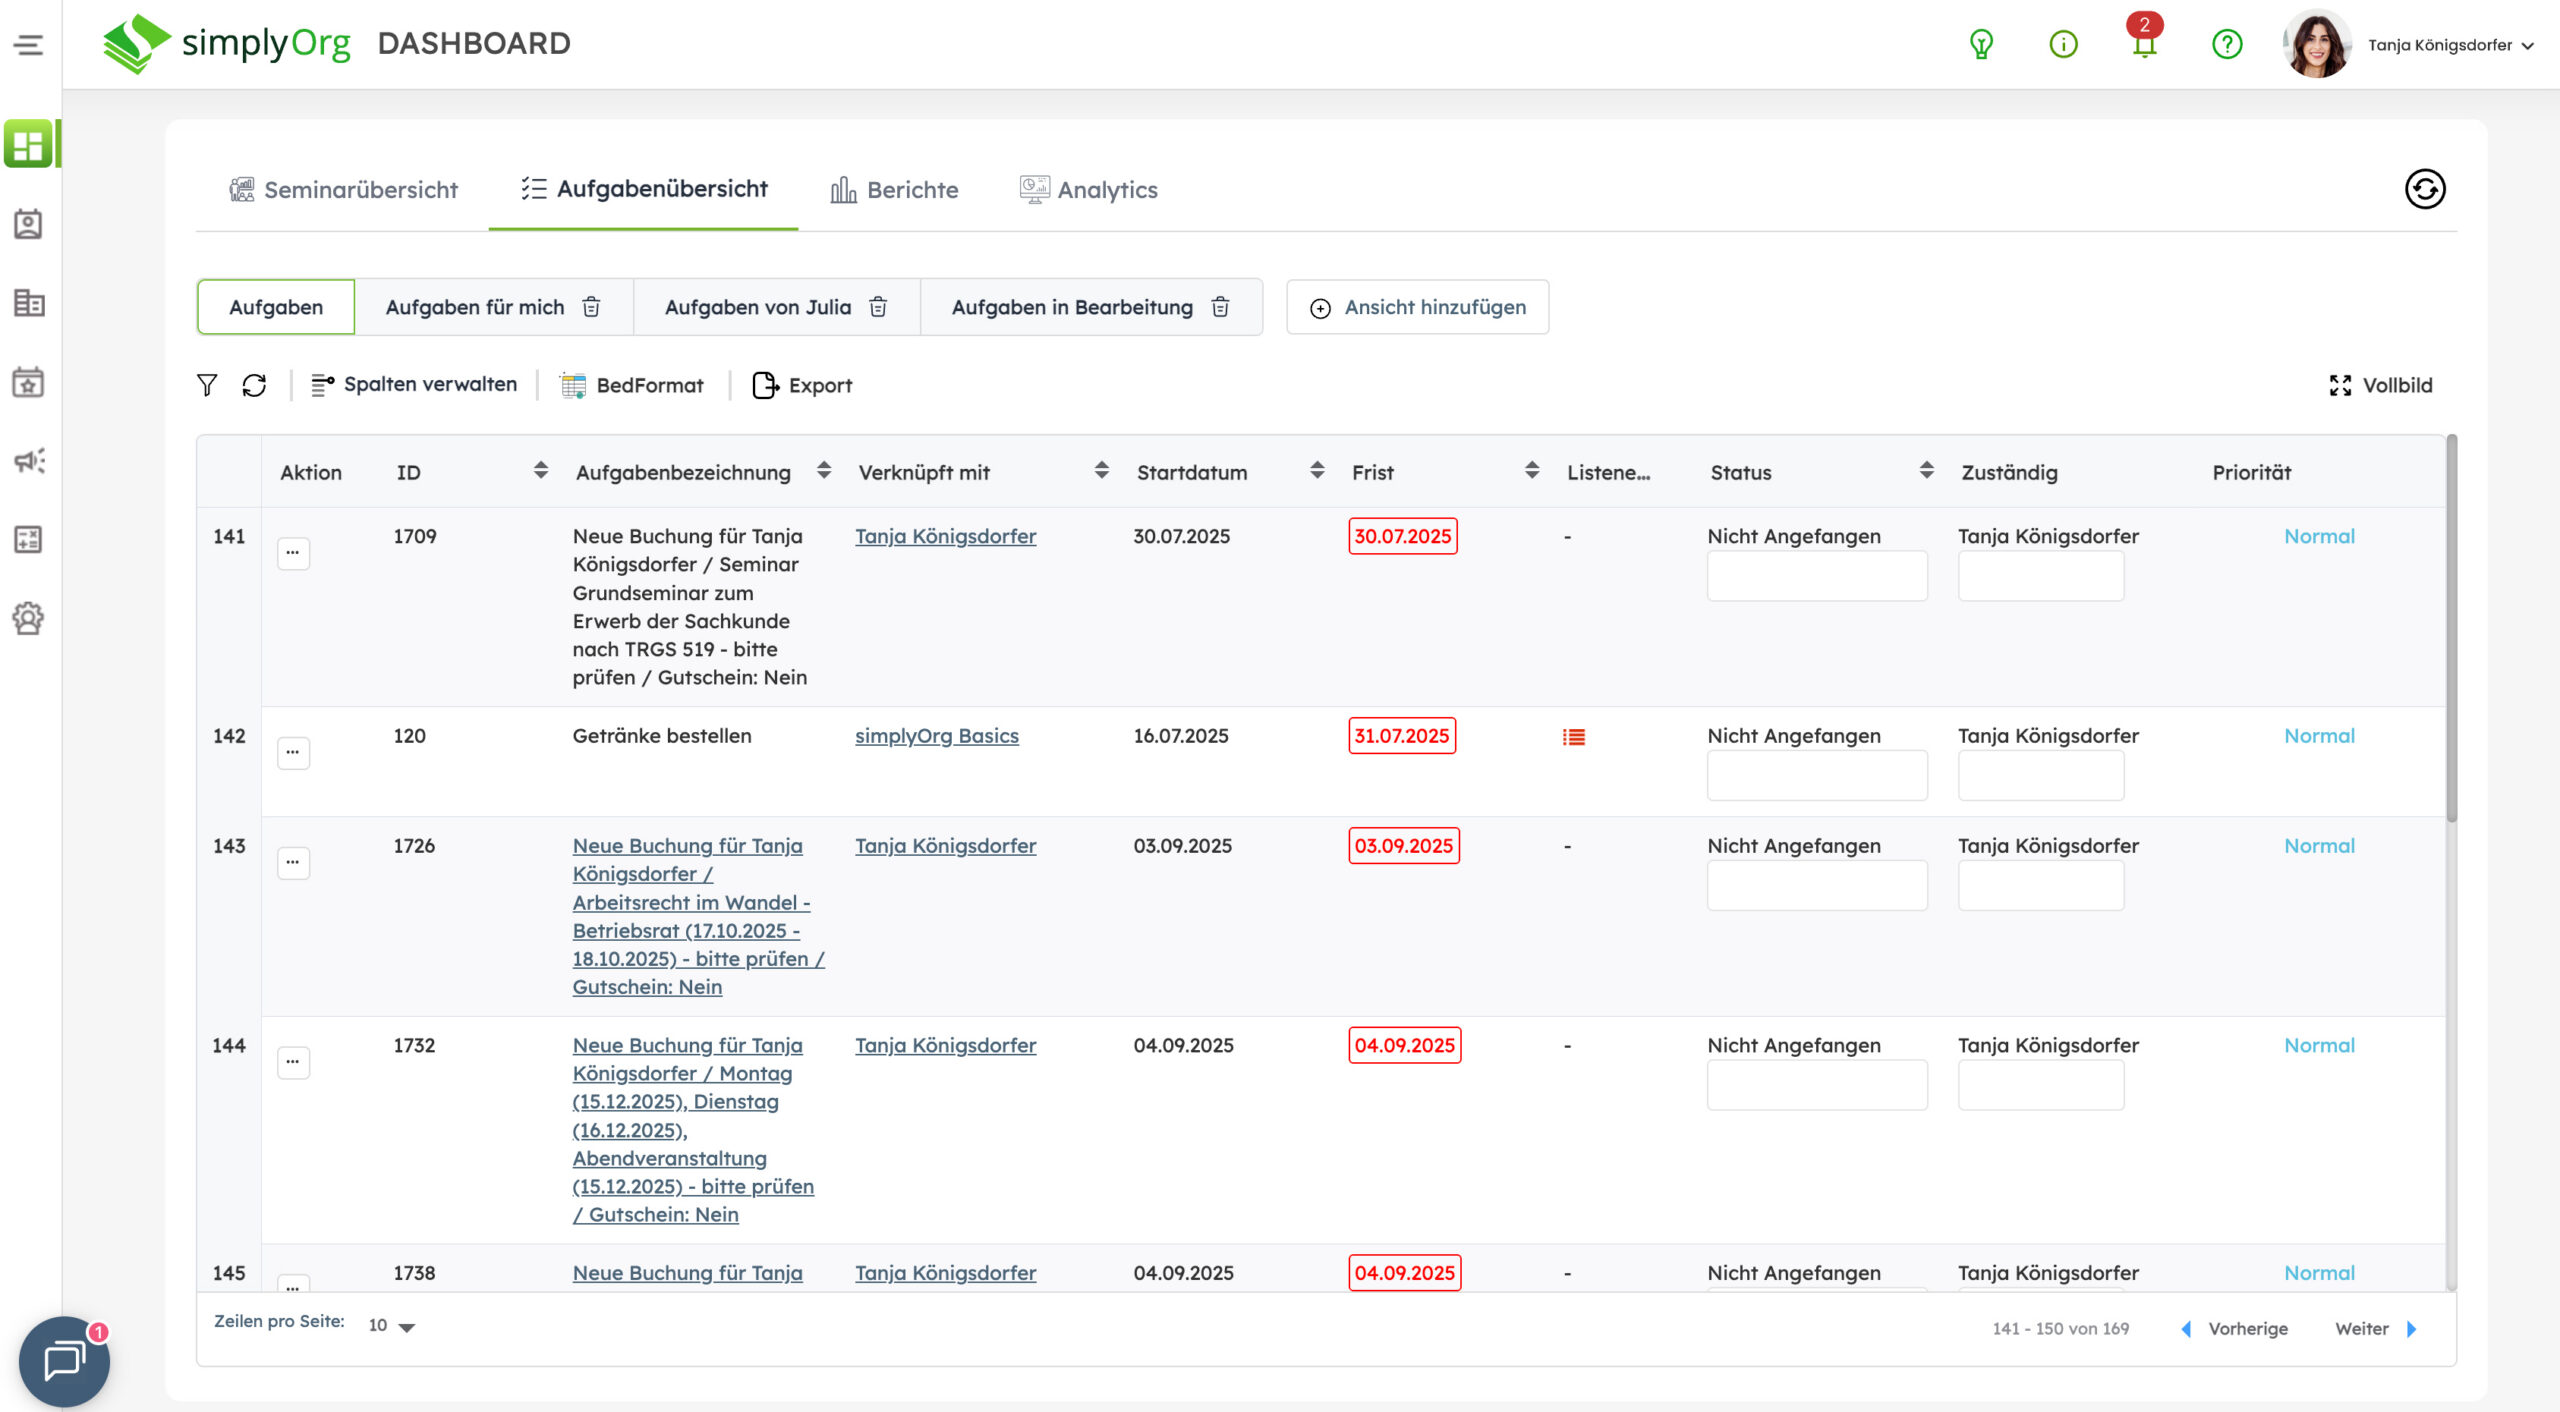
Task: Click the filter funnel icon
Action: (x=206, y=385)
